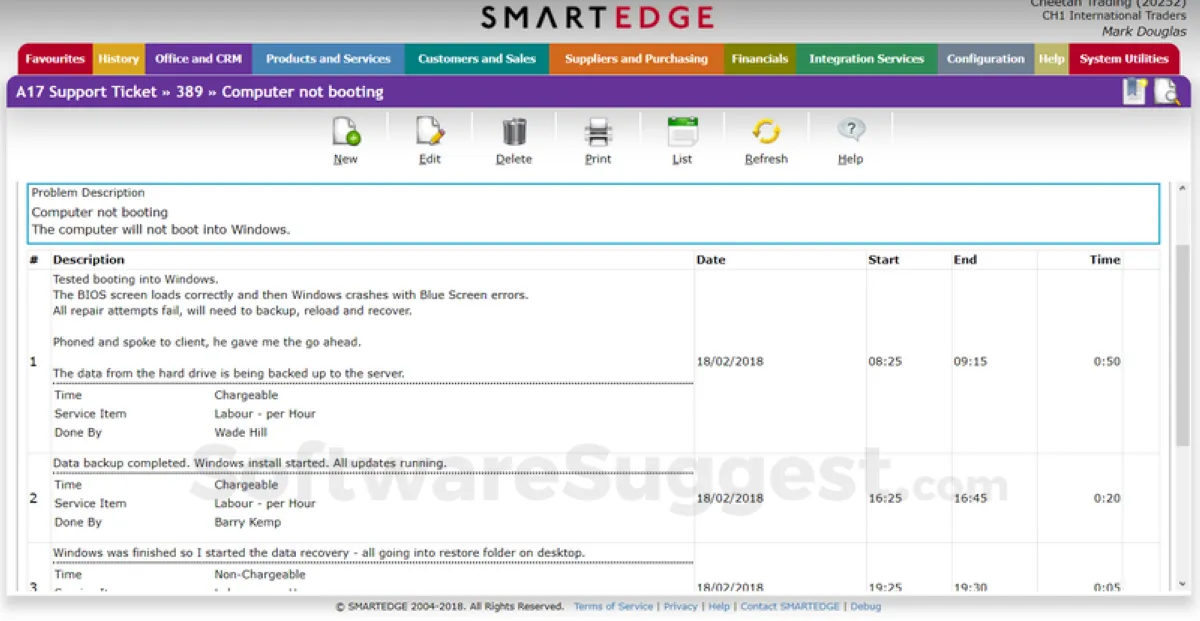This screenshot has height=621, width=1200.
Task: Open the Terms of Service link
Action: point(613,606)
